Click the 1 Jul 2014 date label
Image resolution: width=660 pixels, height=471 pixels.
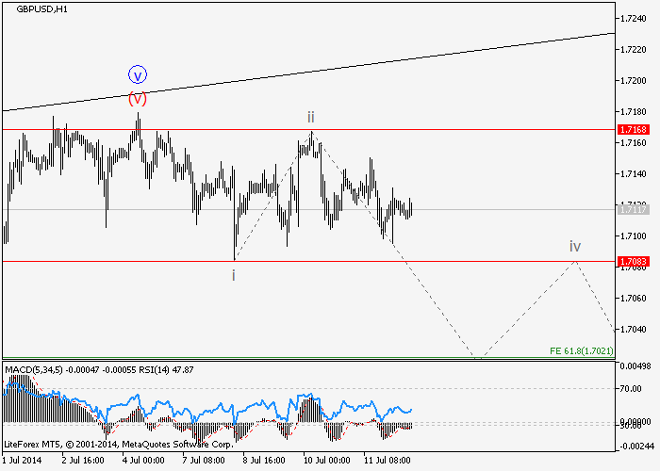click(x=22, y=460)
